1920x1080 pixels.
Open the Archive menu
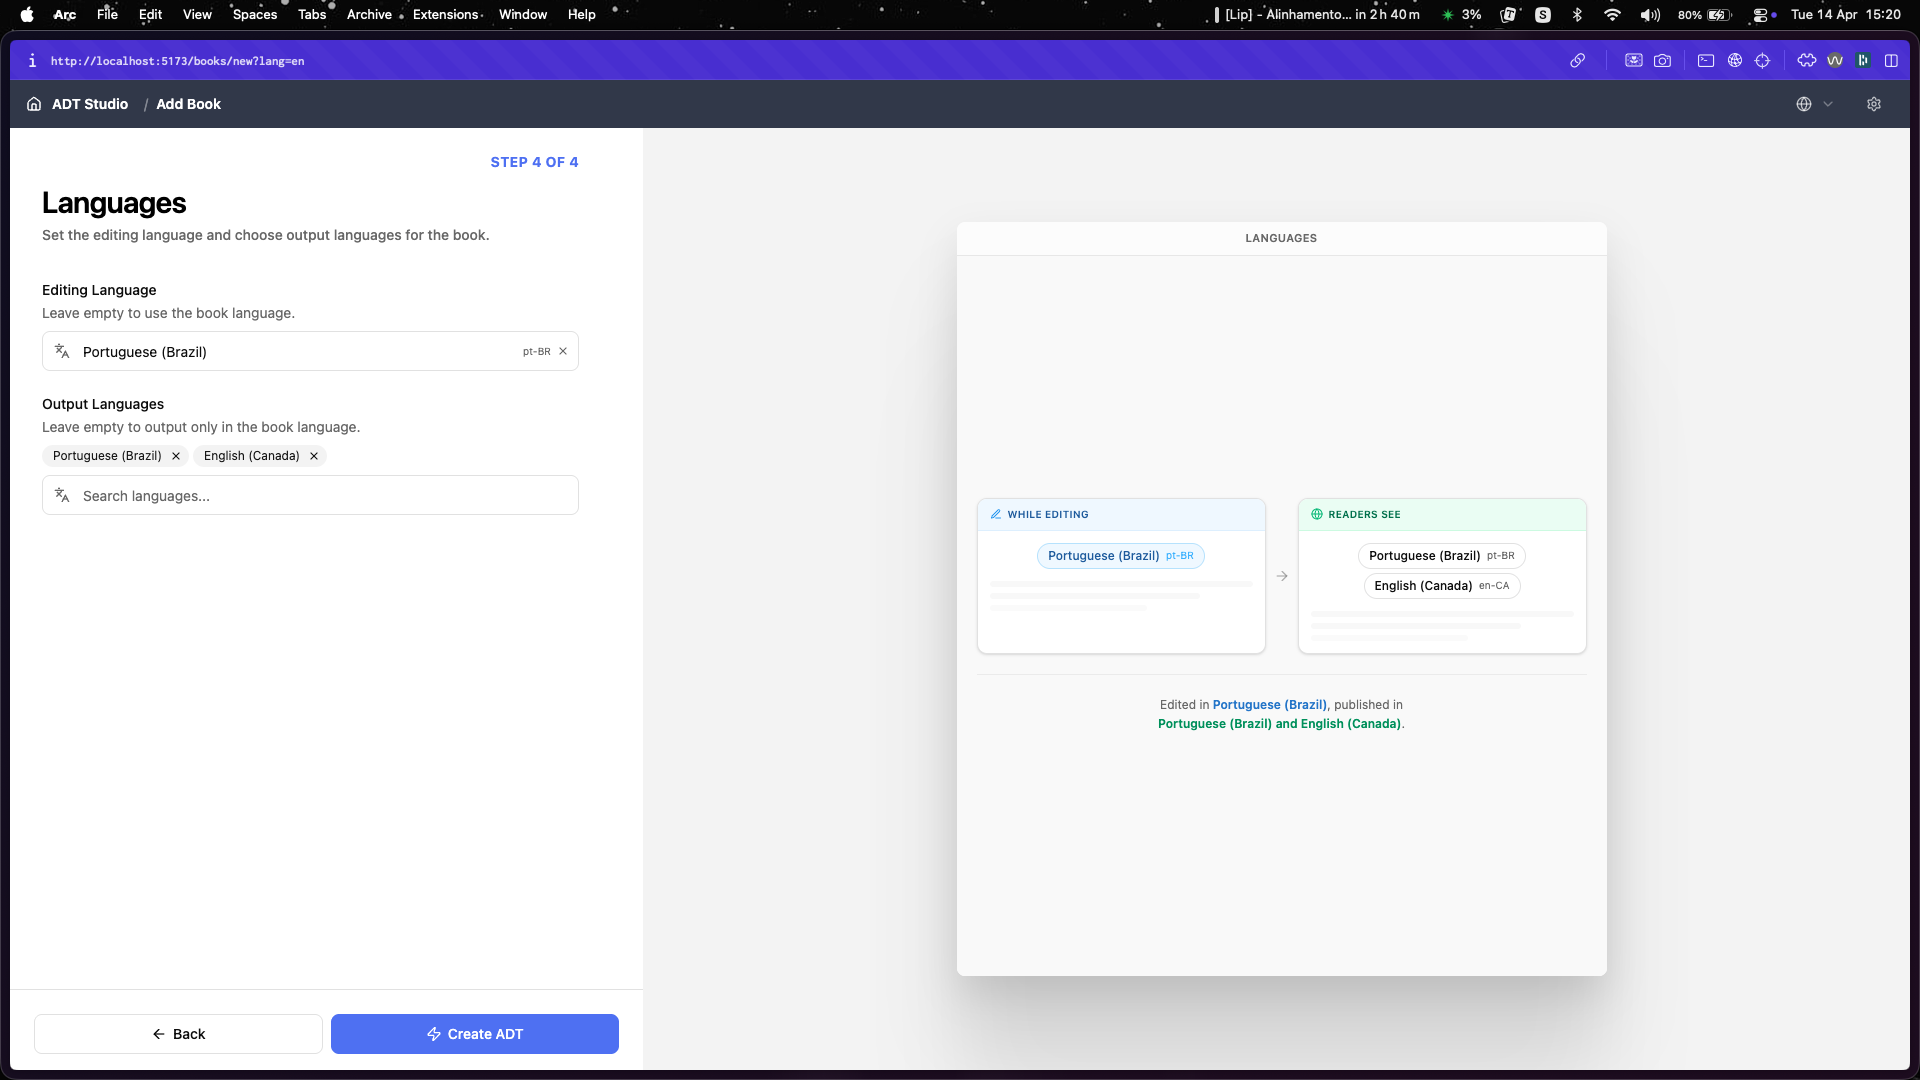[x=369, y=14]
